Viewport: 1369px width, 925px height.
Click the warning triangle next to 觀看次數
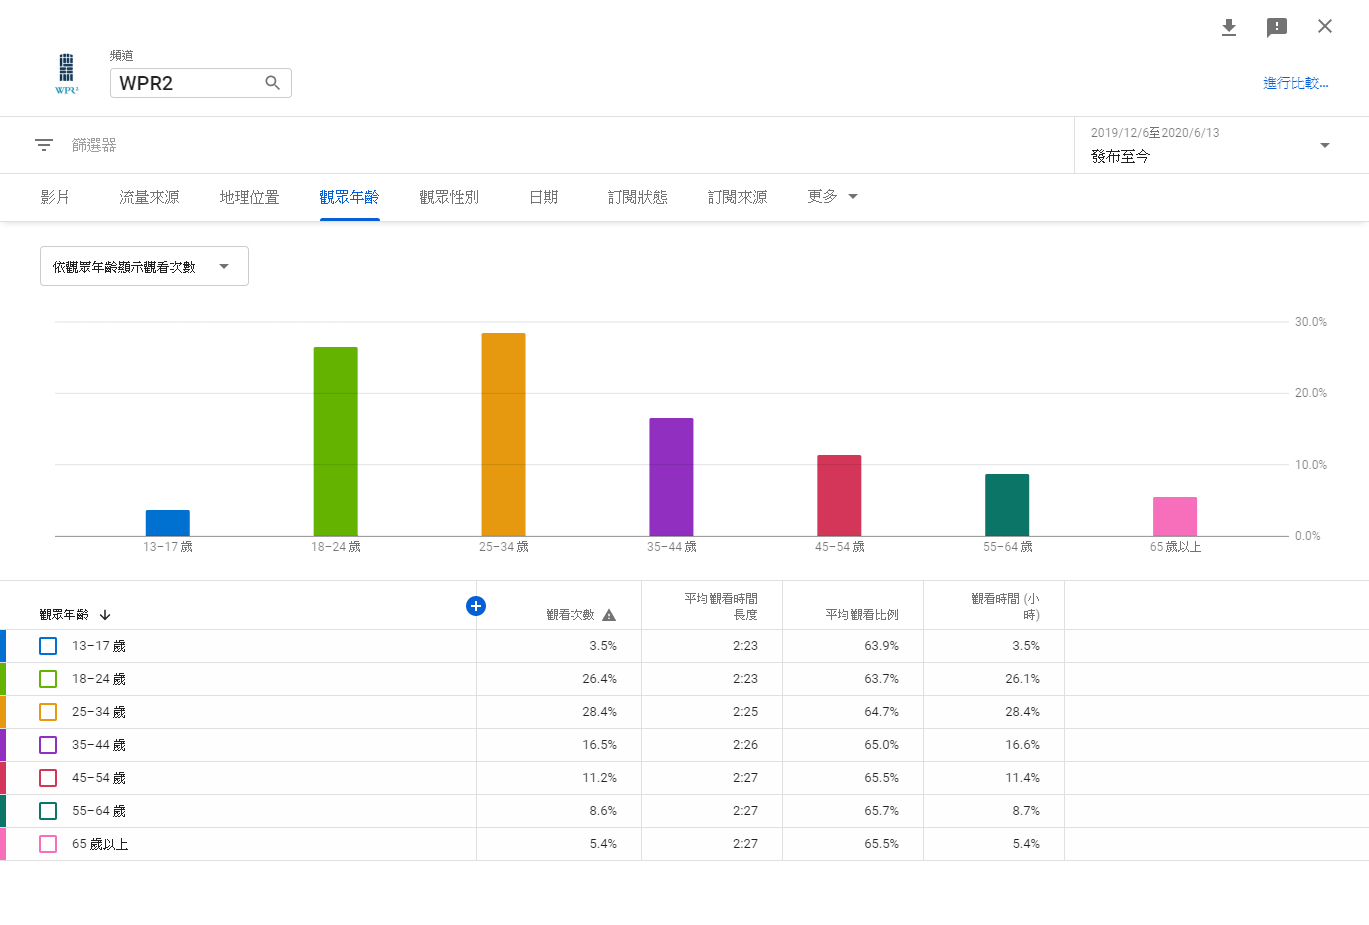coord(609,615)
